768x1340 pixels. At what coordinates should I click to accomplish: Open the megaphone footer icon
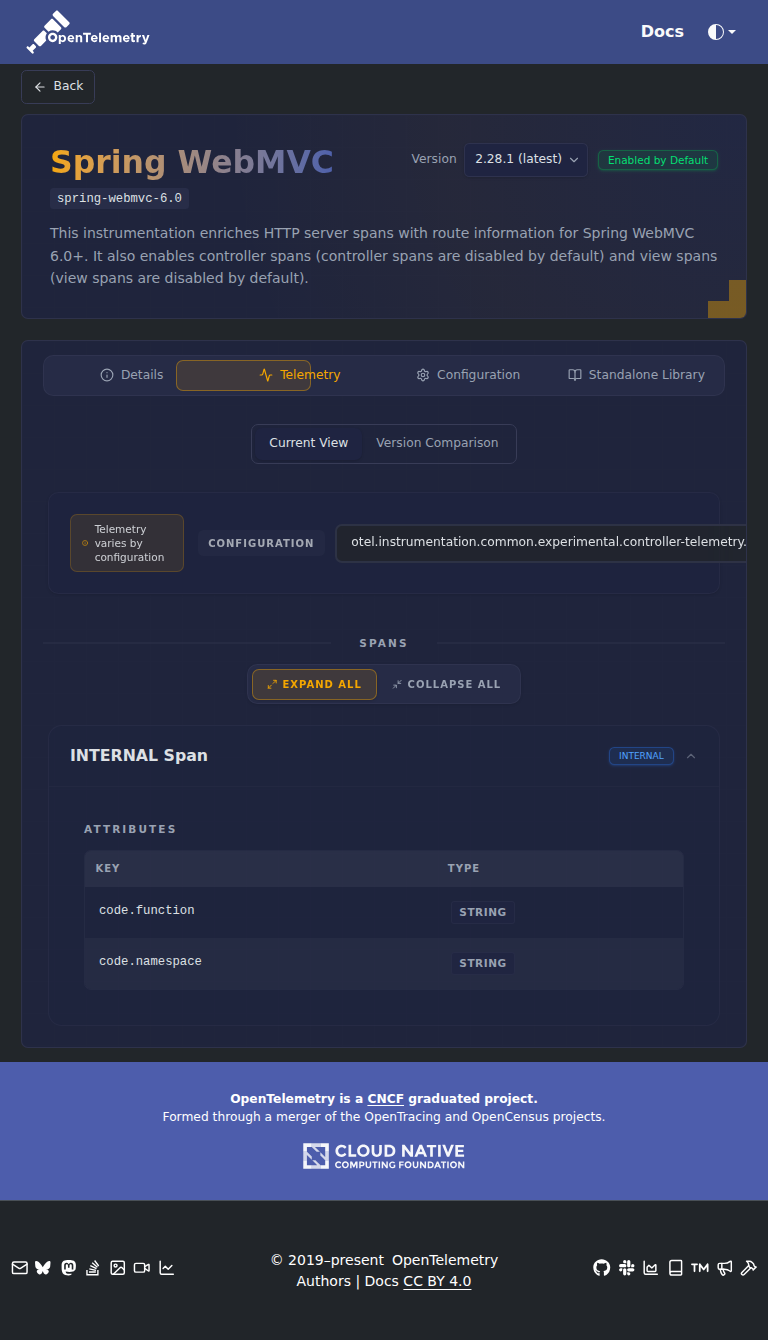[724, 1268]
